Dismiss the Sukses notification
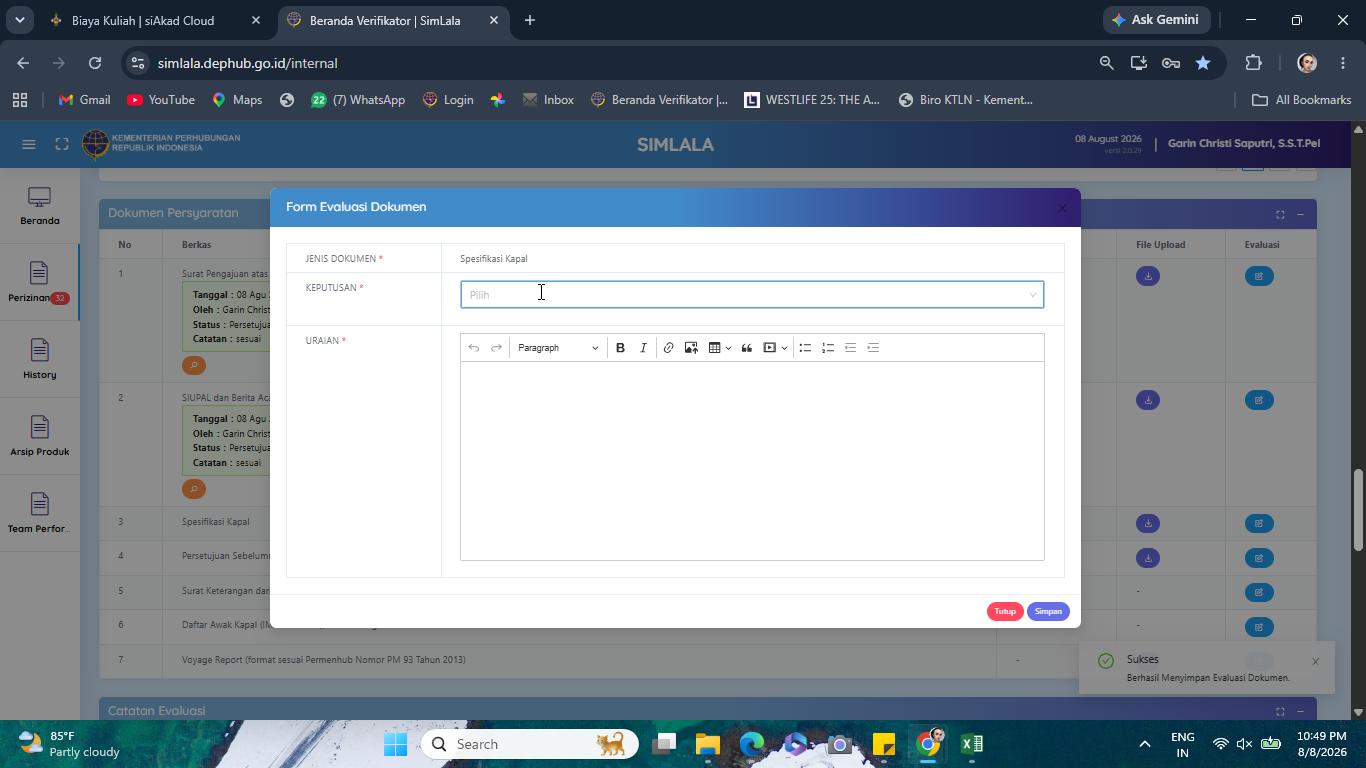This screenshot has height=768, width=1366. 1315,661
